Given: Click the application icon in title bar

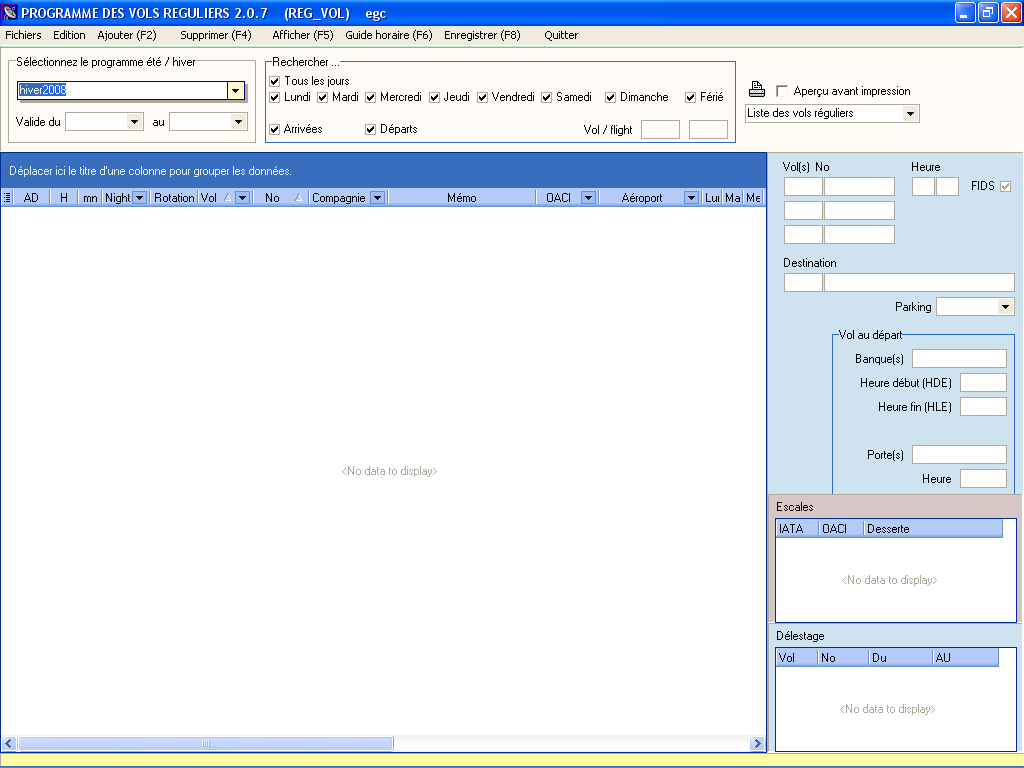Looking at the screenshot, I should 11,13.
